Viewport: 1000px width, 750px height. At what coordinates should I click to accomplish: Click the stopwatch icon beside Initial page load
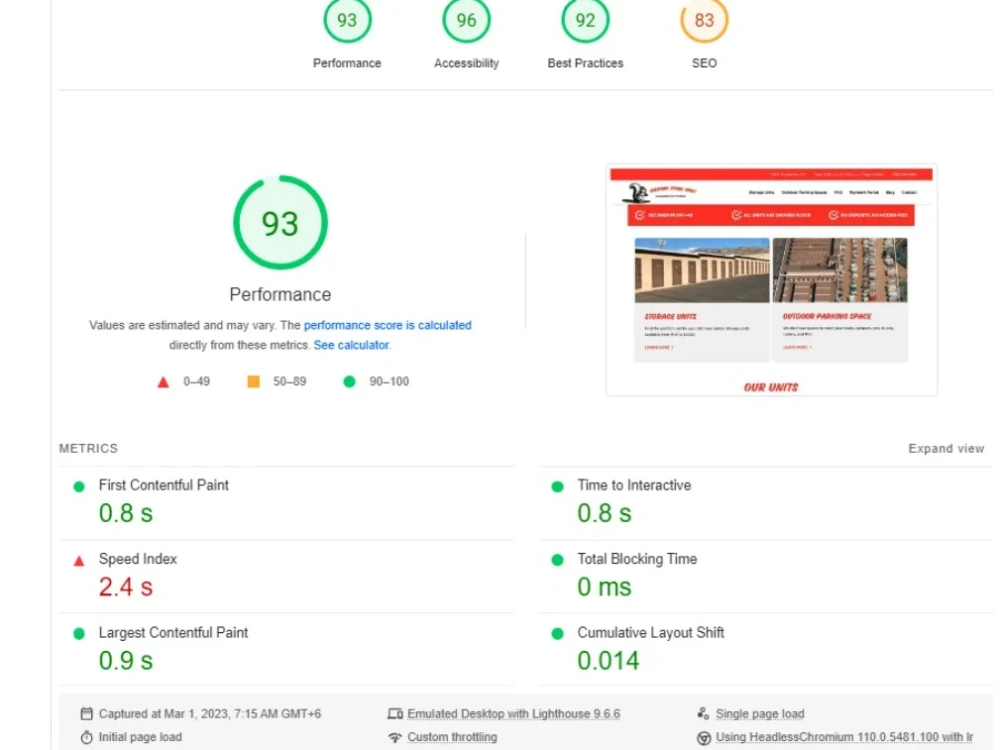pyautogui.click(x=87, y=737)
